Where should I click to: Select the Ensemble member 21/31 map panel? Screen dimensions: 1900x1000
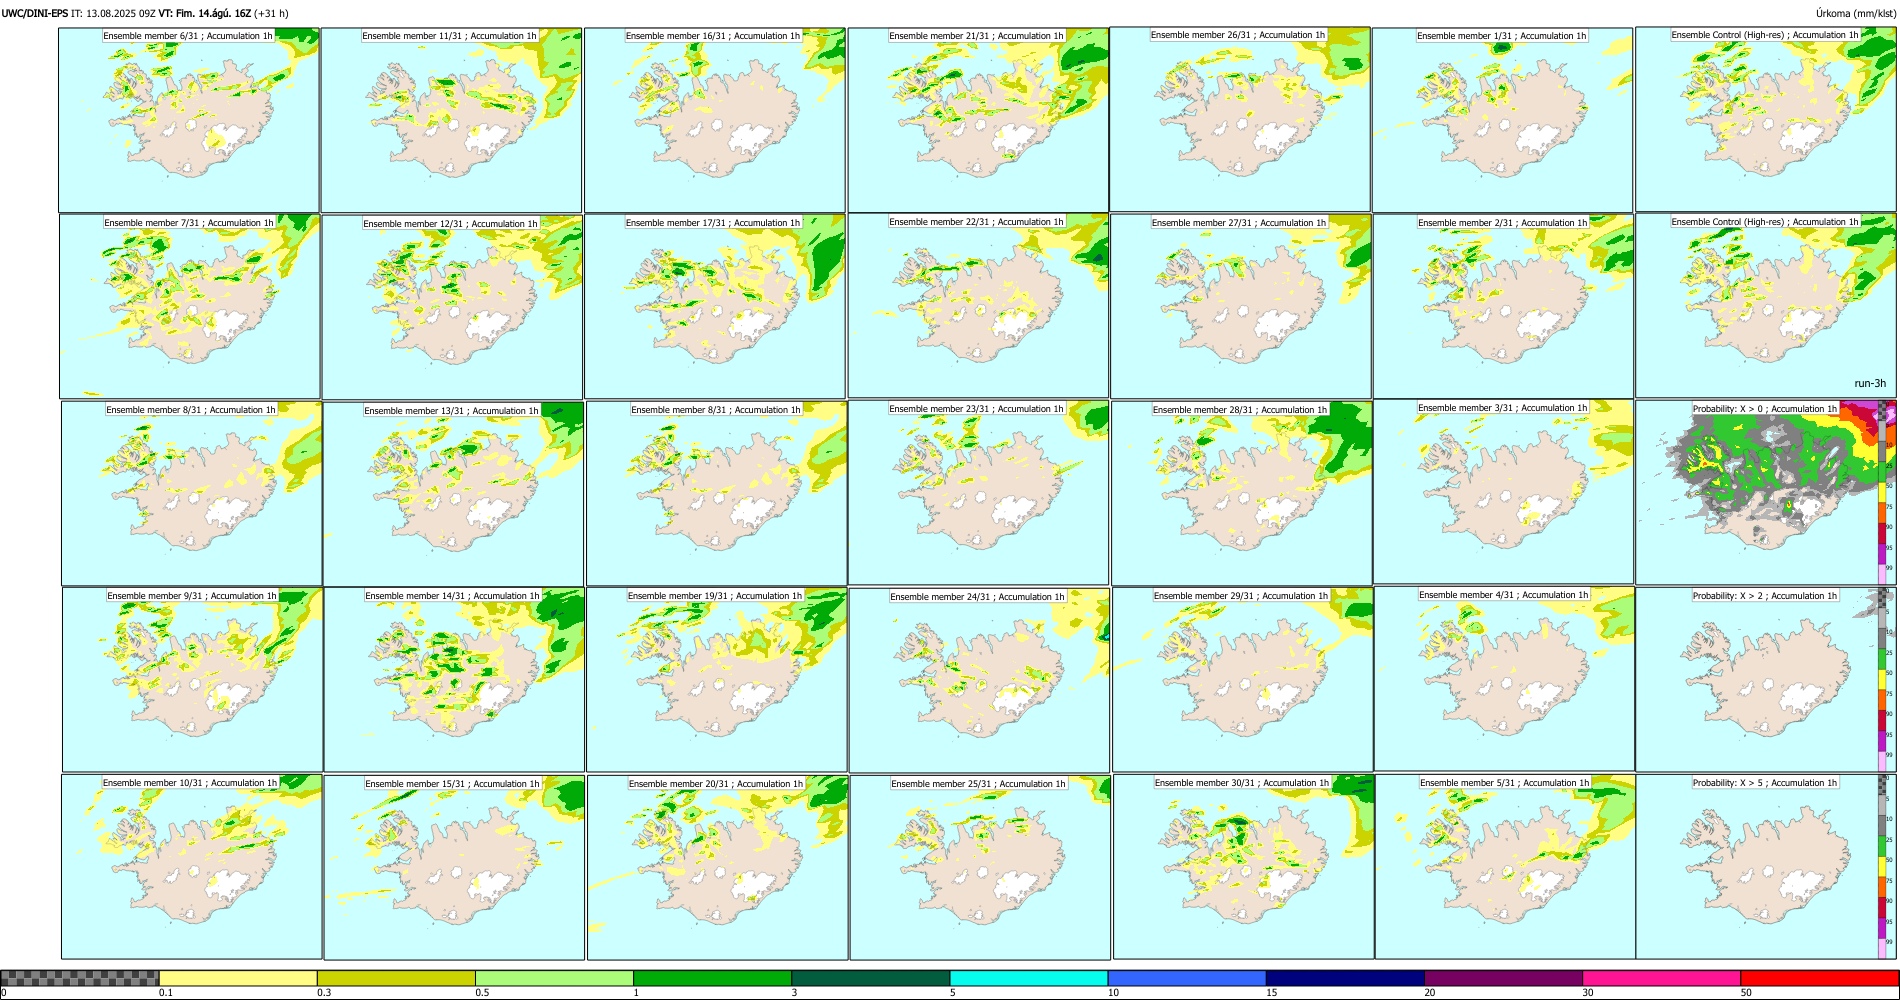pos(978,120)
